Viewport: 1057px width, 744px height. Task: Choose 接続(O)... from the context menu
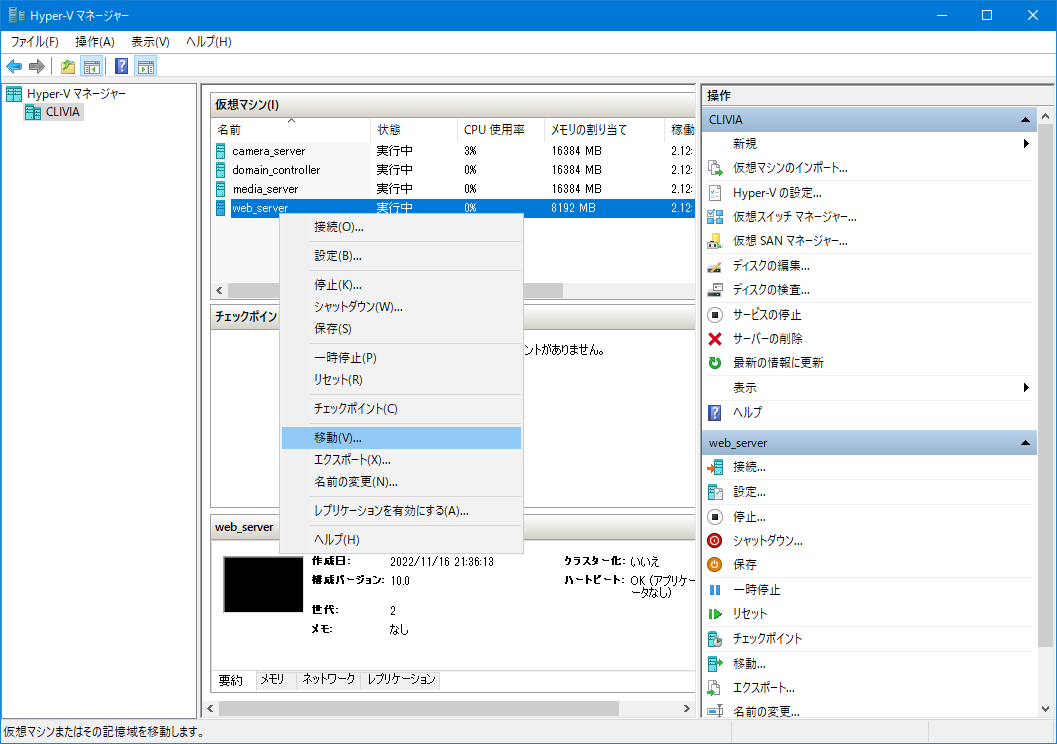401,227
